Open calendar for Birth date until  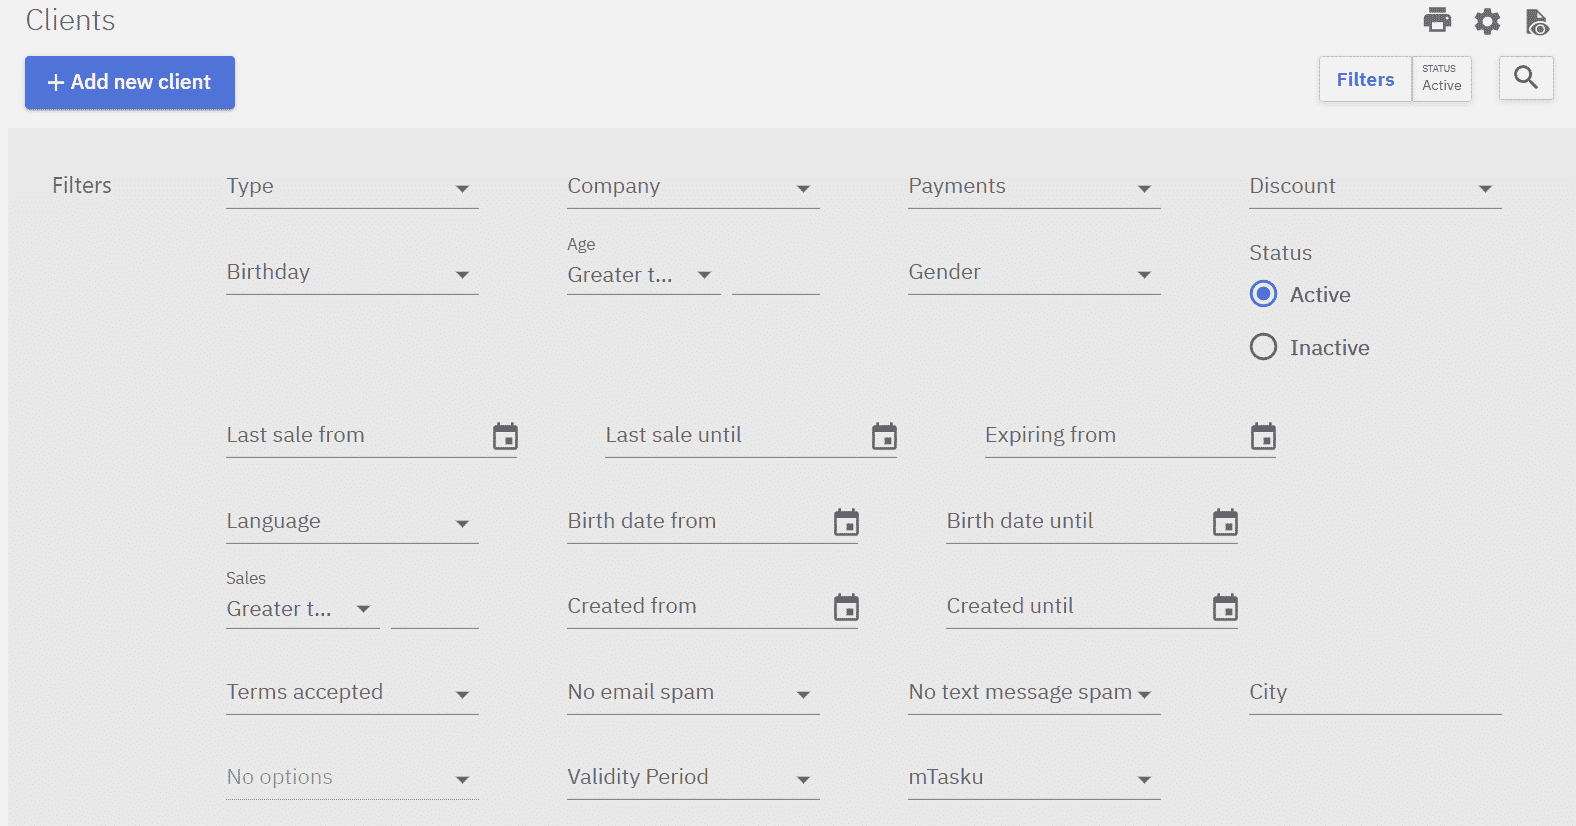coord(1225,523)
